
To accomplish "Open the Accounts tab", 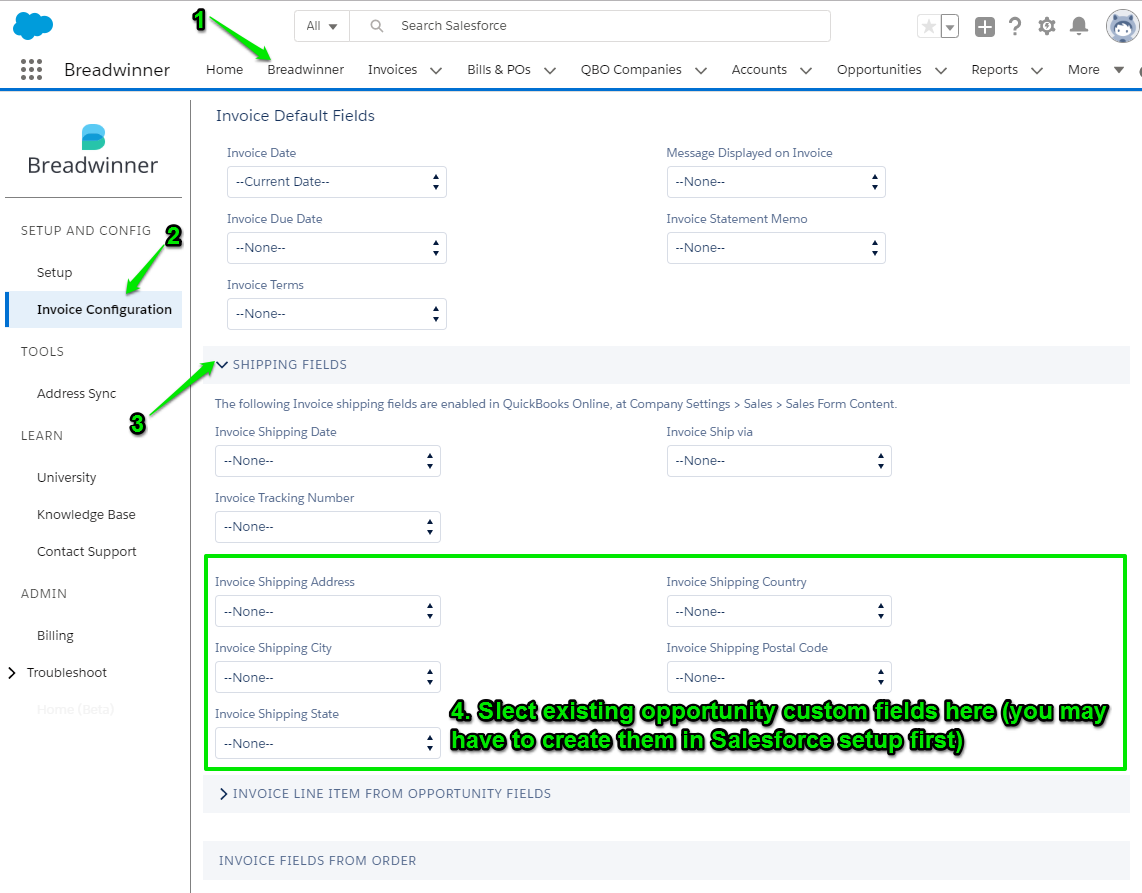I will point(759,69).
